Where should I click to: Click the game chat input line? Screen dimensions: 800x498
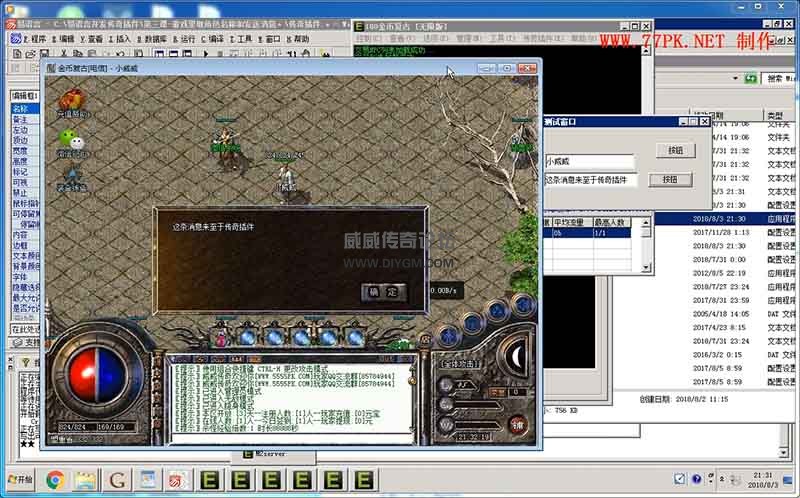point(291,438)
